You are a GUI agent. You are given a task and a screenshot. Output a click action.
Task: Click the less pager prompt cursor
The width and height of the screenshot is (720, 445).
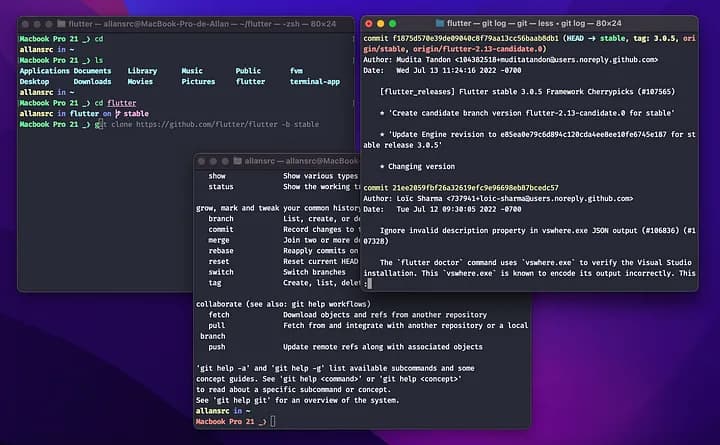pyautogui.click(x=370, y=284)
